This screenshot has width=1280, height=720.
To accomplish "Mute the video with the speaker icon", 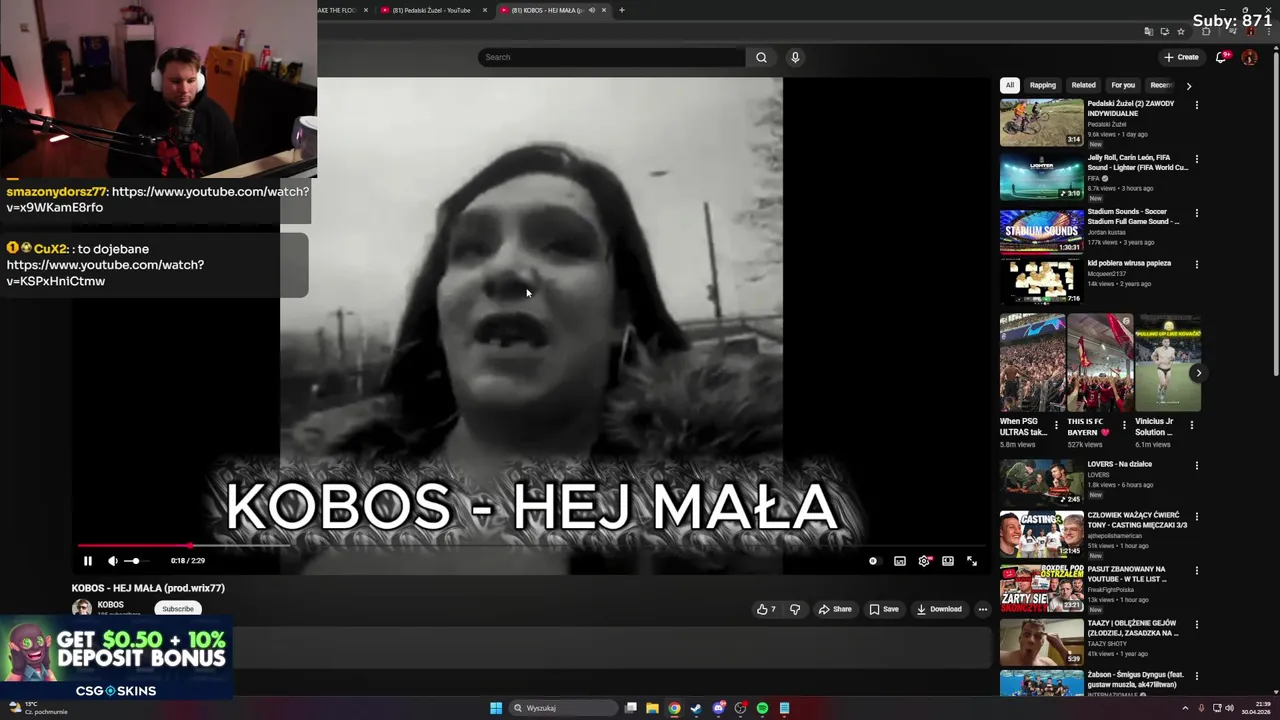I will tap(112, 561).
